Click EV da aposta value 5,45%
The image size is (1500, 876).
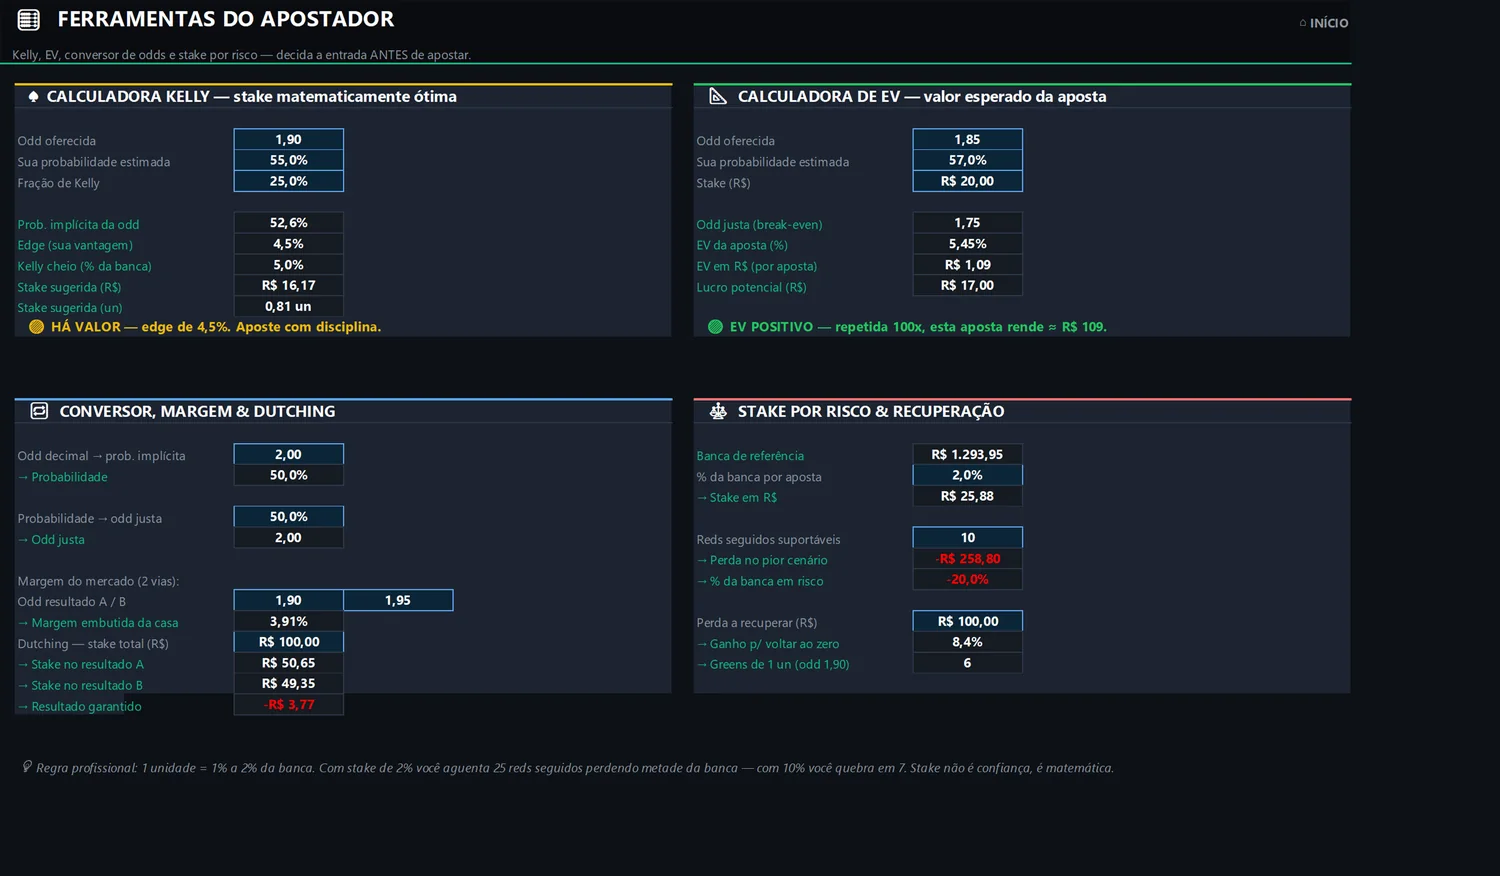[968, 244]
